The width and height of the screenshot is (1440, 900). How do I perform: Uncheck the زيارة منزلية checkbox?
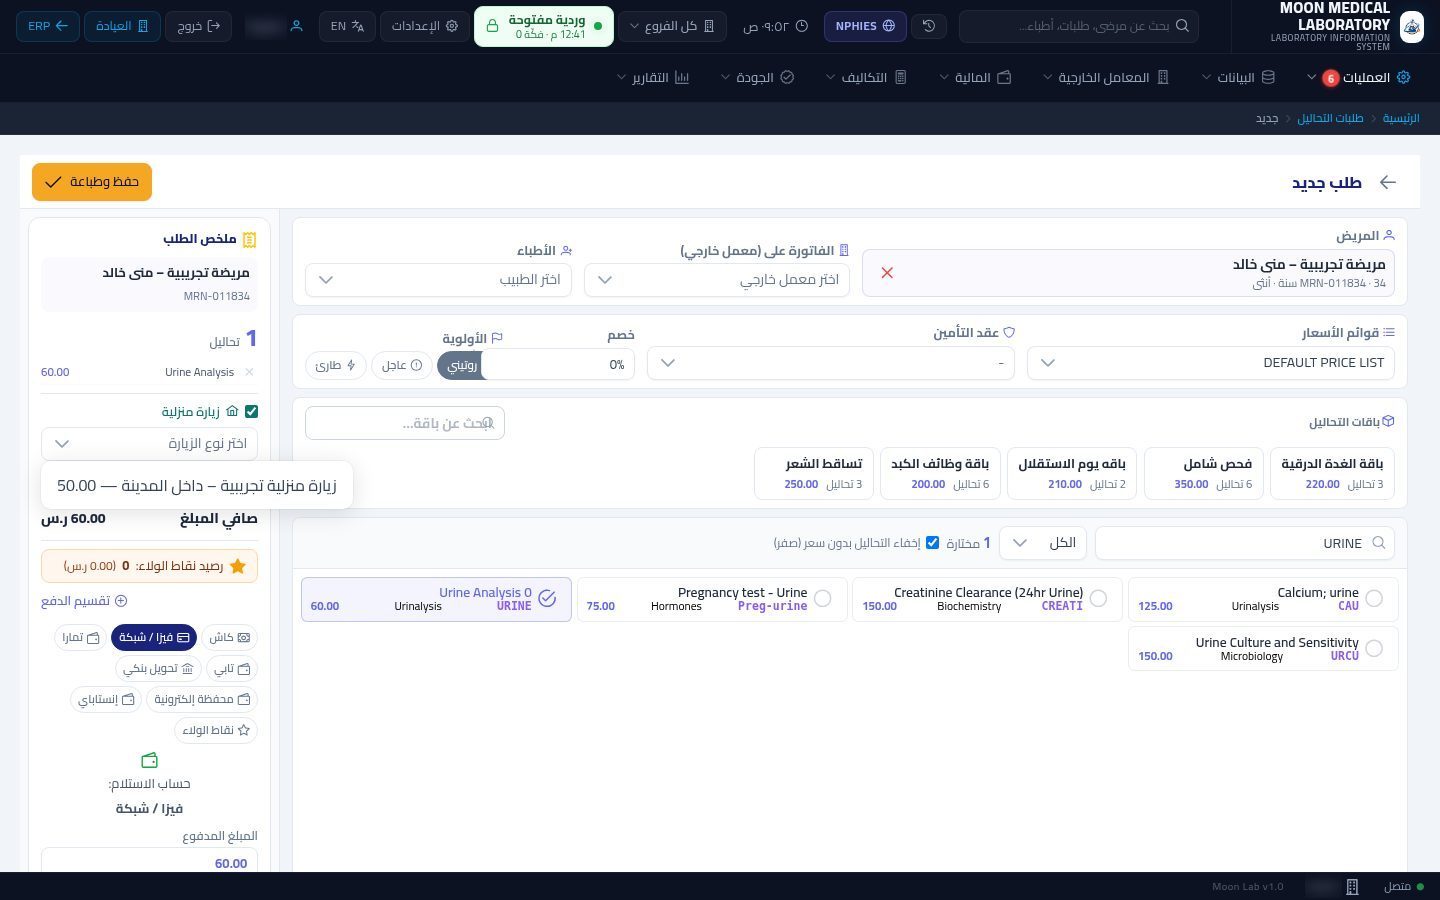click(x=251, y=411)
